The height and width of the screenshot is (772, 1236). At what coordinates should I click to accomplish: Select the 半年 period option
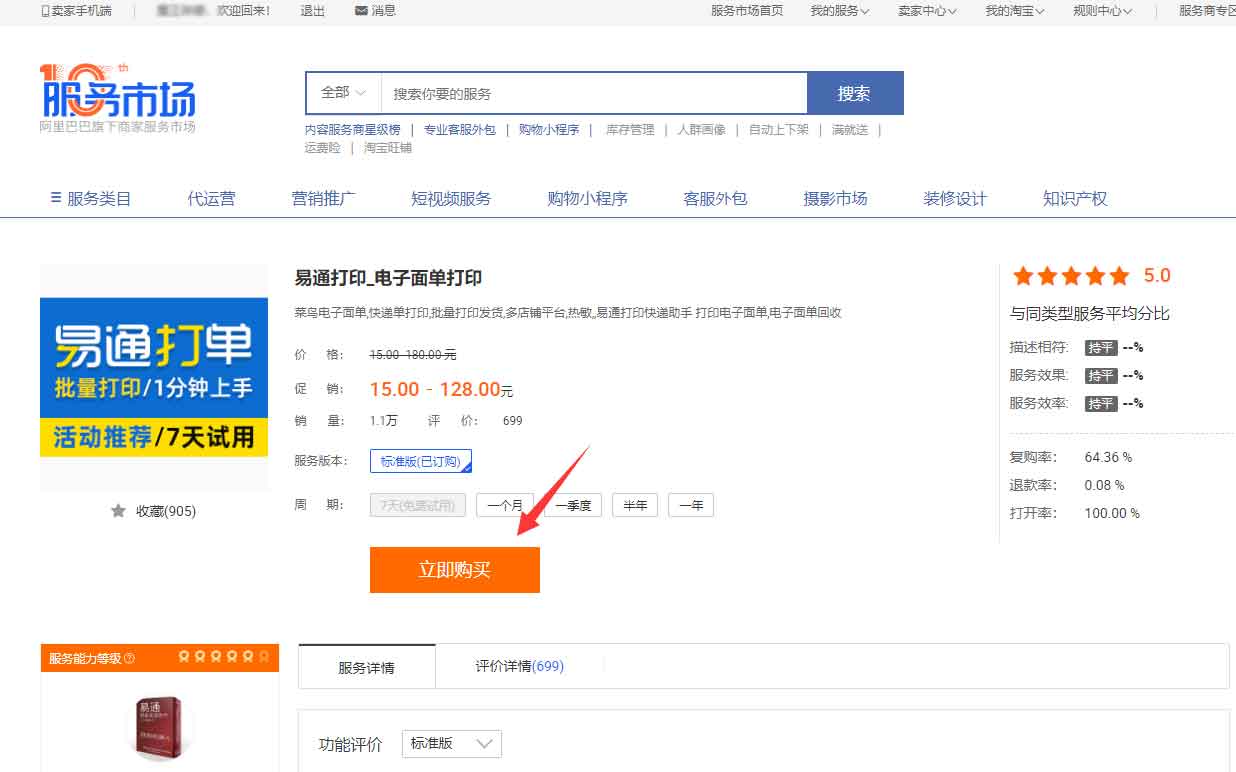tap(635, 505)
